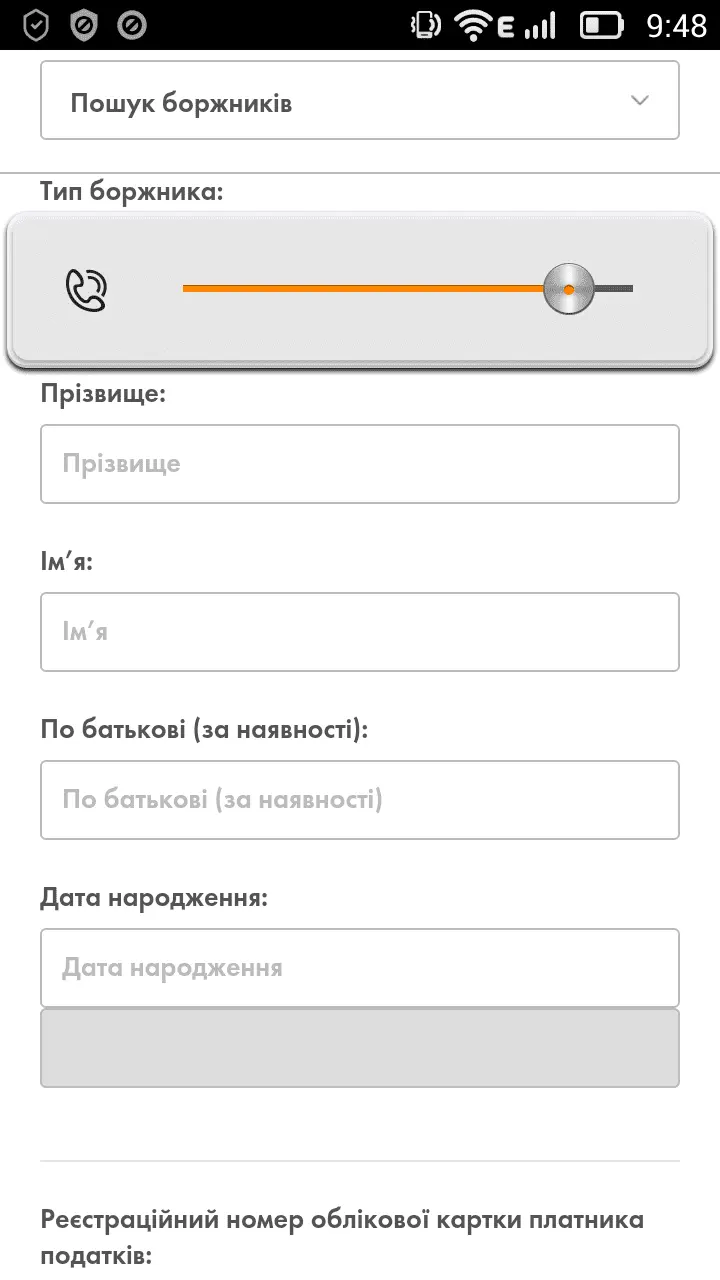This screenshot has height=1280, width=720.
Task: Tap the phone call volume icon
Action: 86,290
